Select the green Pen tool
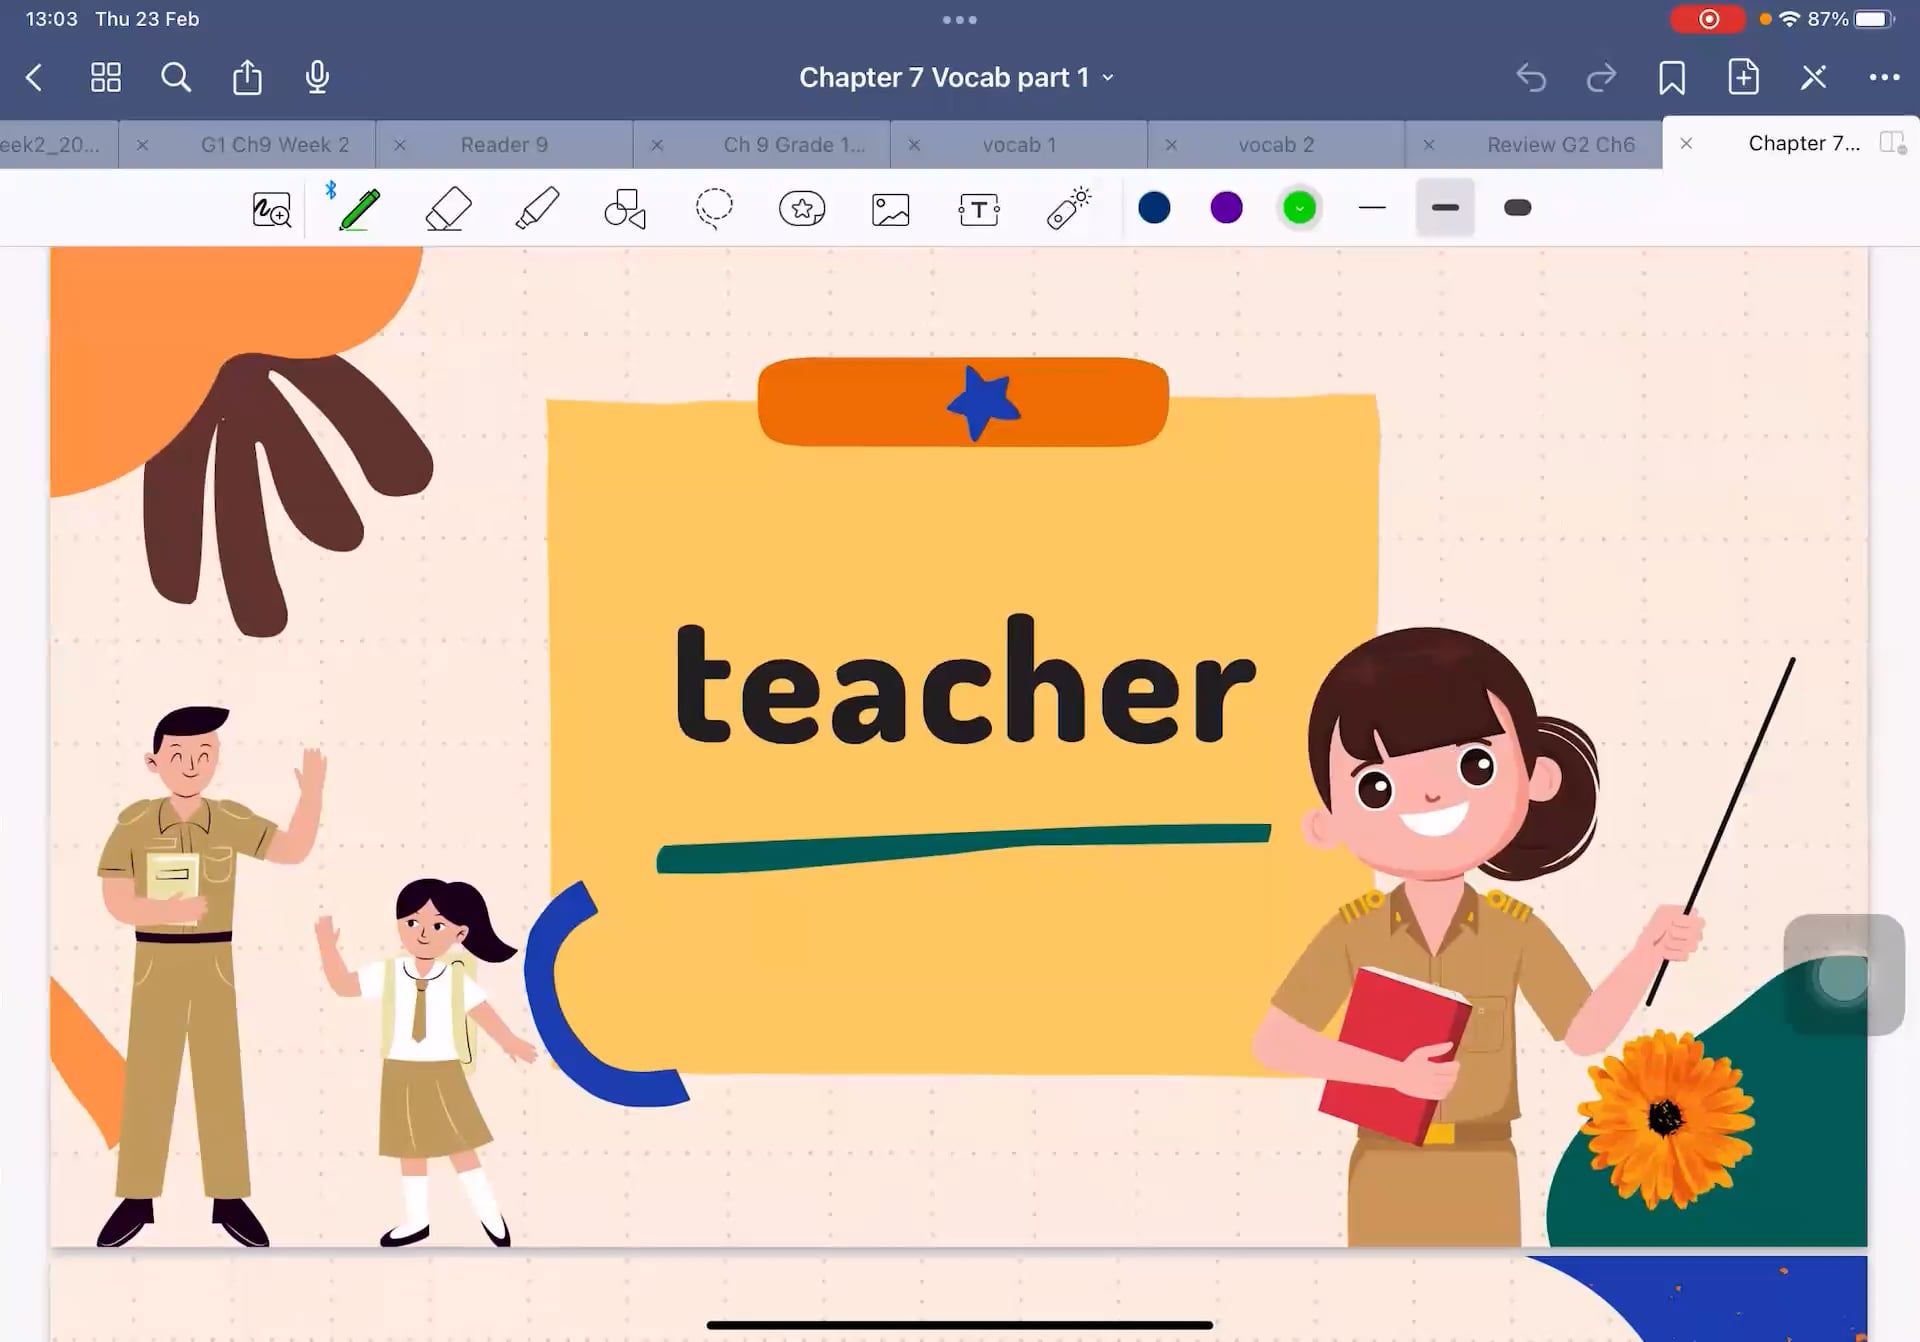 click(x=359, y=209)
